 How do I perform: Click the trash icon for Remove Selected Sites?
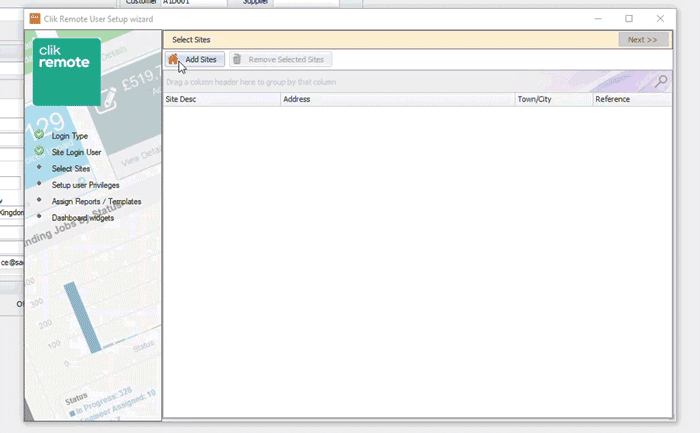coord(237,59)
